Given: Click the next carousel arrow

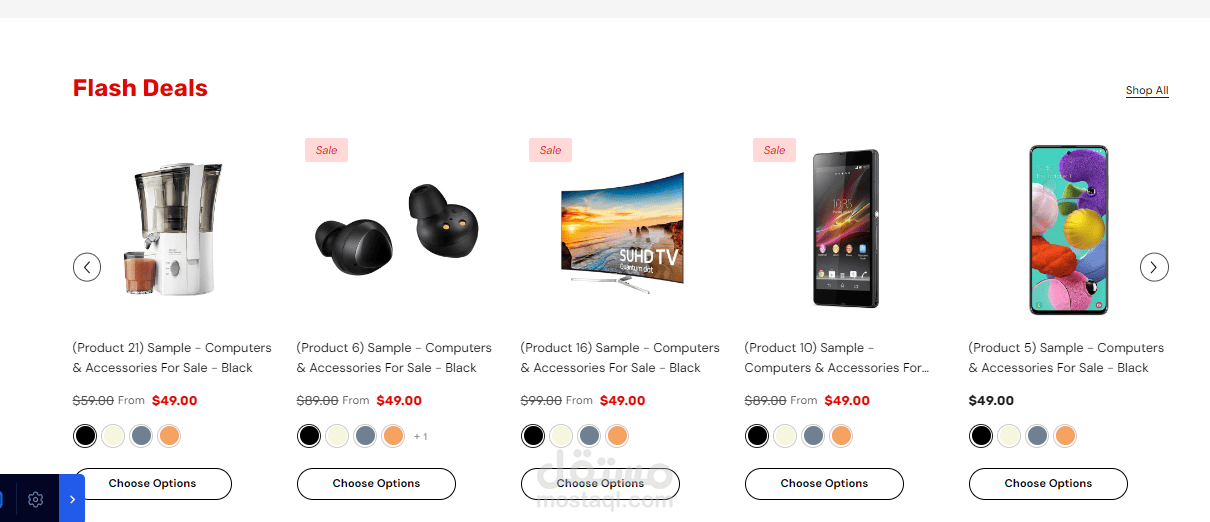Looking at the screenshot, I should pyautogui.click(x=1154, y=267).
